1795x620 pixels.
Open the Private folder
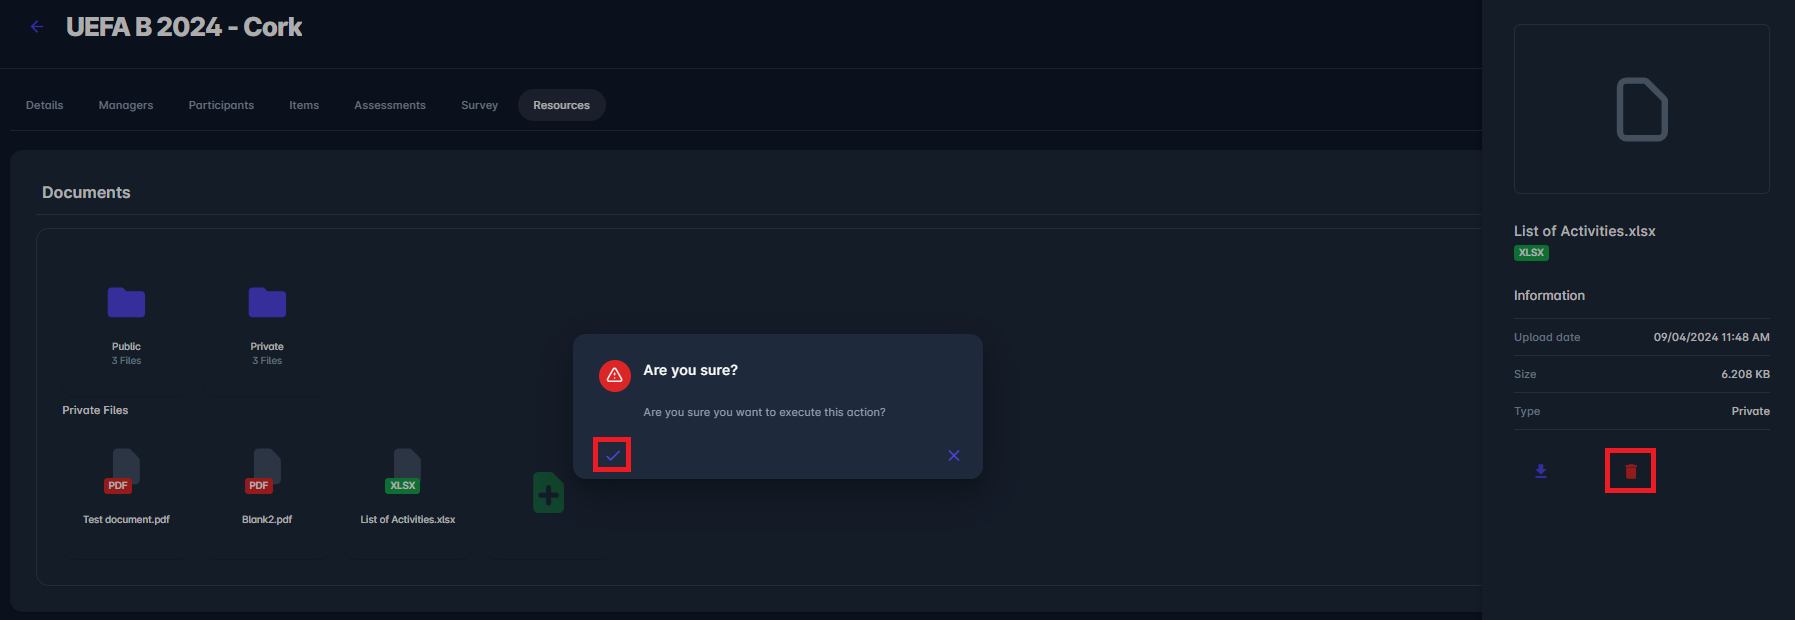[x=267, y=303]
